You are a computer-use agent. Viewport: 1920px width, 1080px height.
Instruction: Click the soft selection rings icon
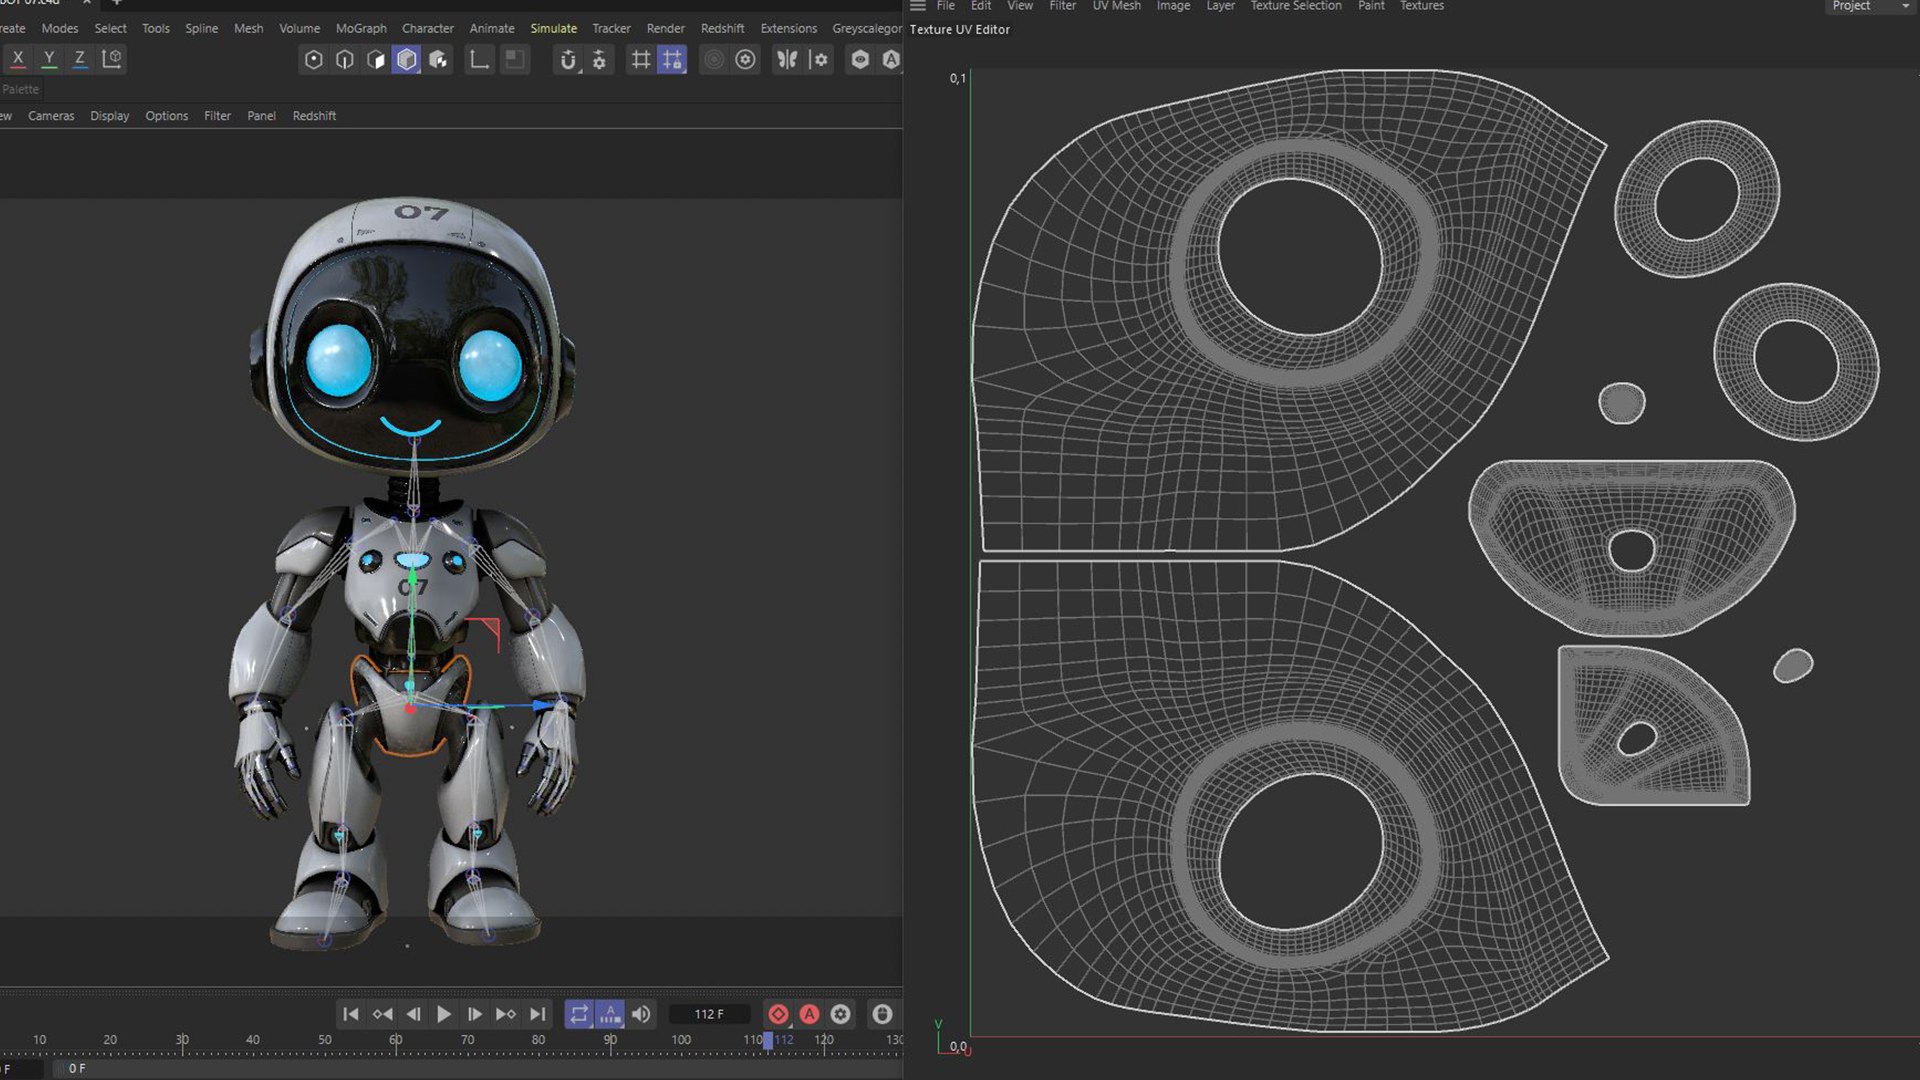pyautogui.click(x=714, y=60)
